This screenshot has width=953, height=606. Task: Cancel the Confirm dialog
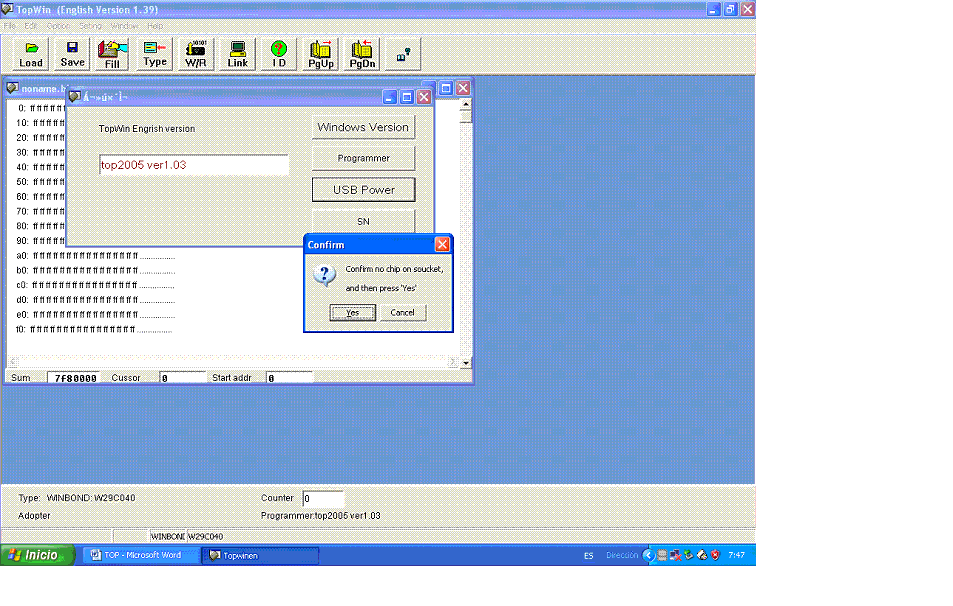pyautogui.click(x=402, y=312)
